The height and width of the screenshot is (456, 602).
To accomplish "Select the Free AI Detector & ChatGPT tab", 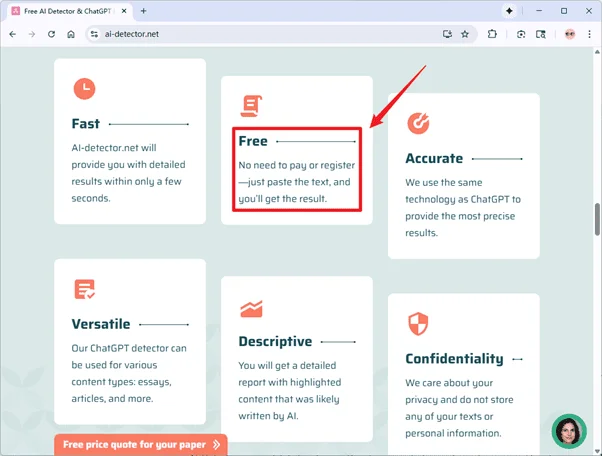I will pyautogui.click(x=67, y=11).
